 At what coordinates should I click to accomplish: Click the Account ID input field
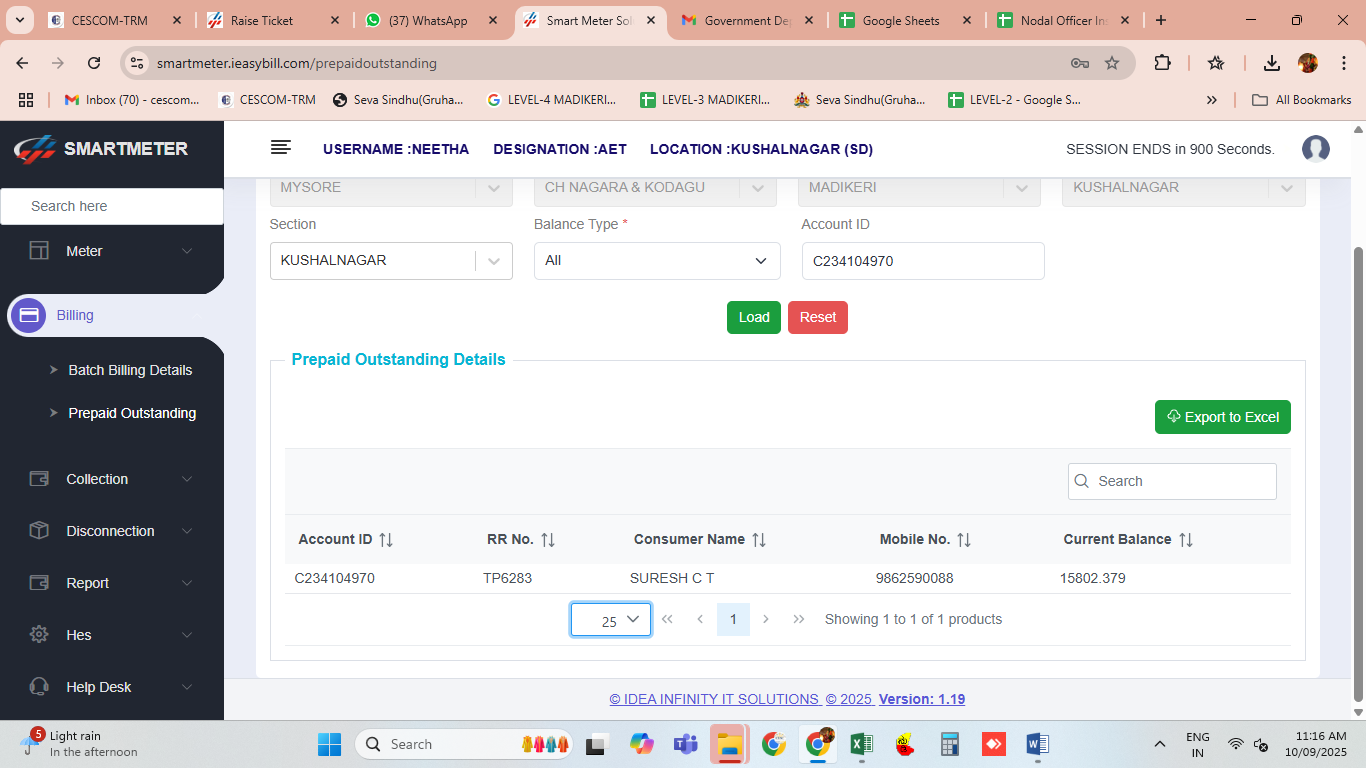923,261
